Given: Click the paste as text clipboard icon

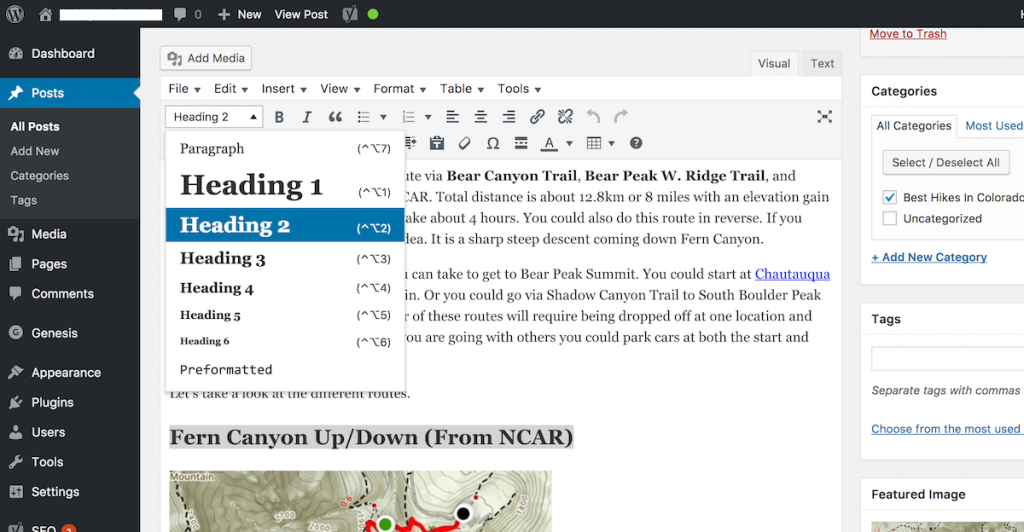Looking at the screenshot, I should point(437,143).
